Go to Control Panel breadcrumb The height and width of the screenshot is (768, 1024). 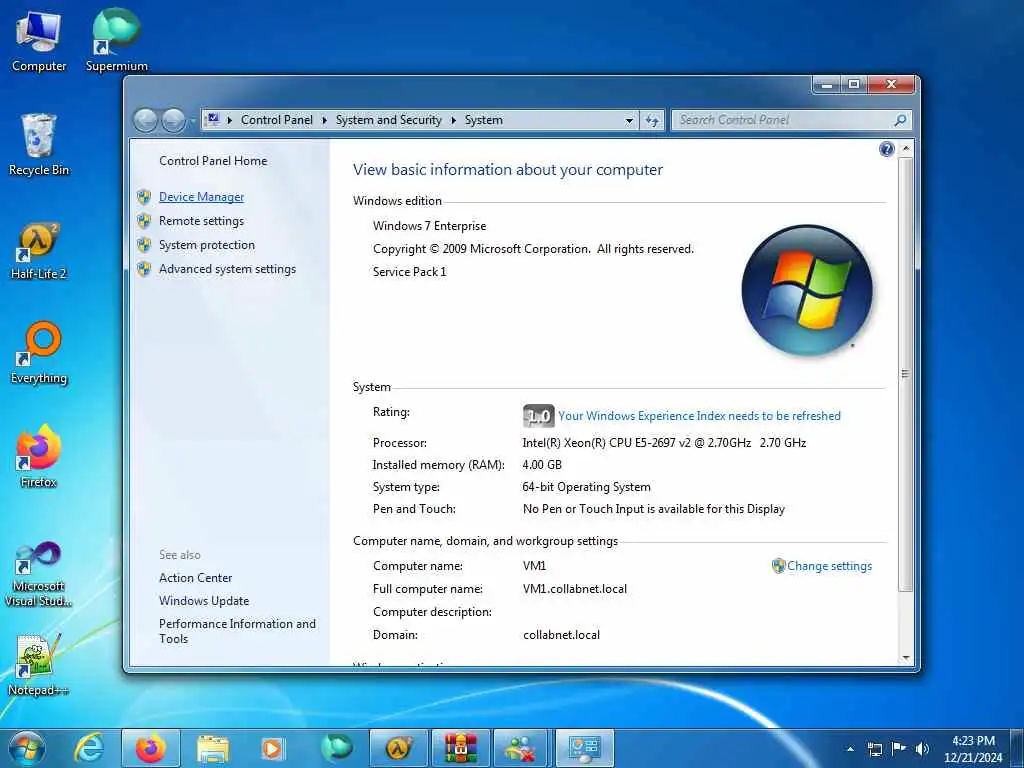click(277, 120)
